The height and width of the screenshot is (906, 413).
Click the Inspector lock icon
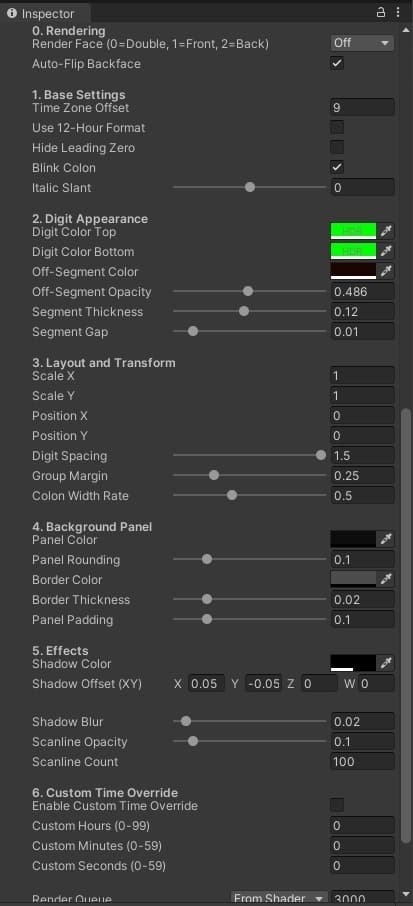pyautogui.click(x=381, y=12)
